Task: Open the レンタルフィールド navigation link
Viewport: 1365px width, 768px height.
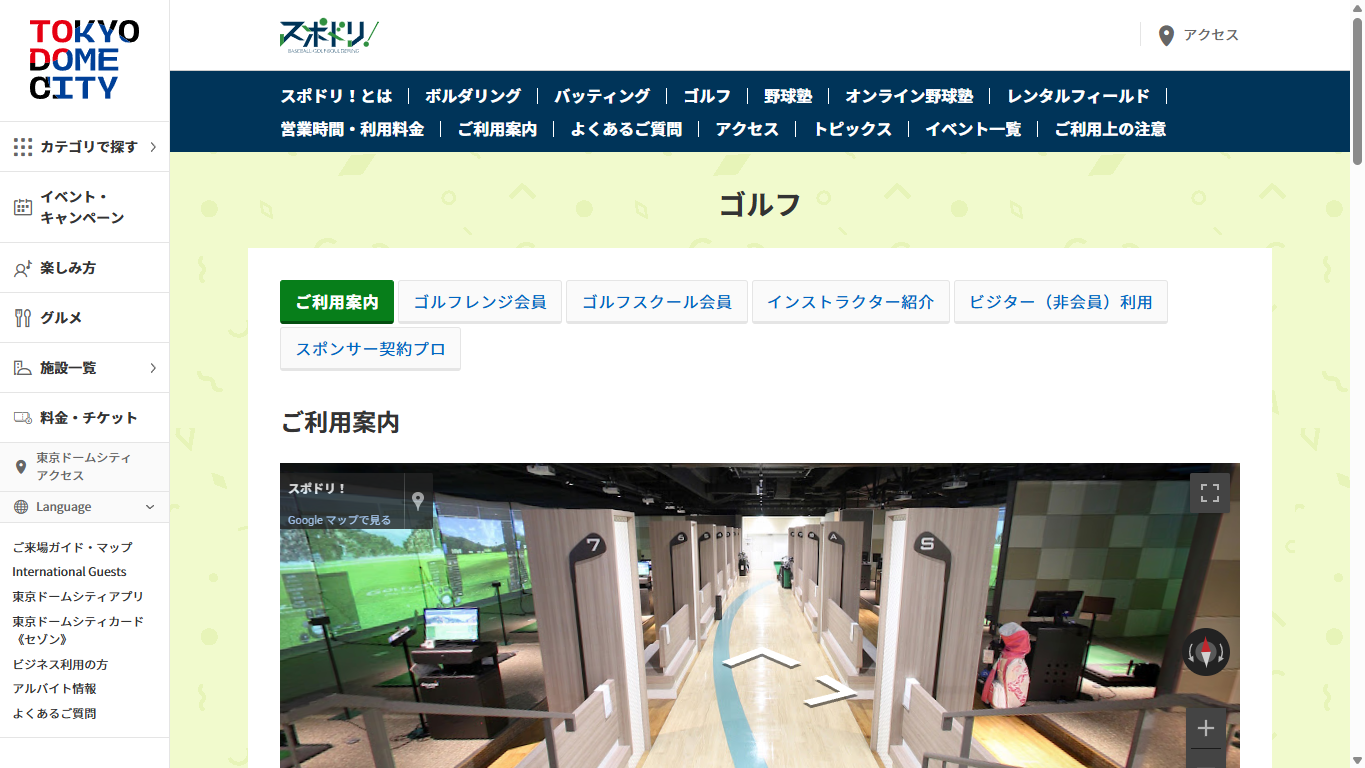Action: [x=1078, y=96]
